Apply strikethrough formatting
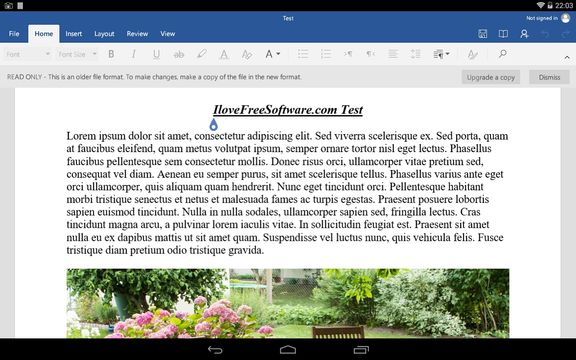The width and height of the screenshot is (576, 360). [179, 54]
